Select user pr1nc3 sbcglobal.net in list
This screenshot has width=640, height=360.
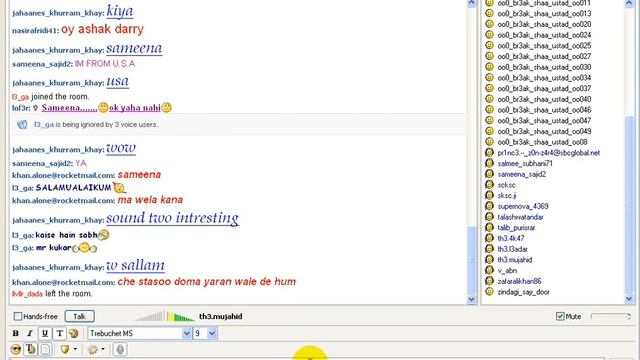tap(549, 153)
